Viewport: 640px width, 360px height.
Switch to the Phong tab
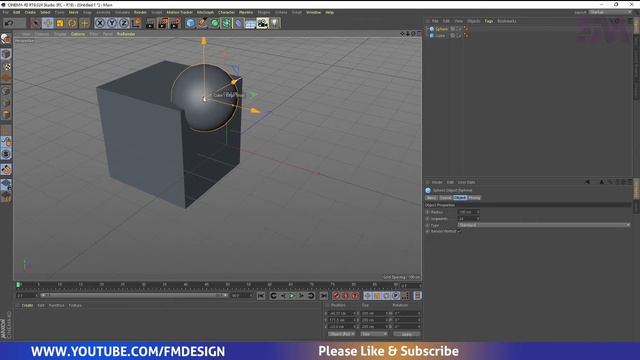click(x=474, y=198)
